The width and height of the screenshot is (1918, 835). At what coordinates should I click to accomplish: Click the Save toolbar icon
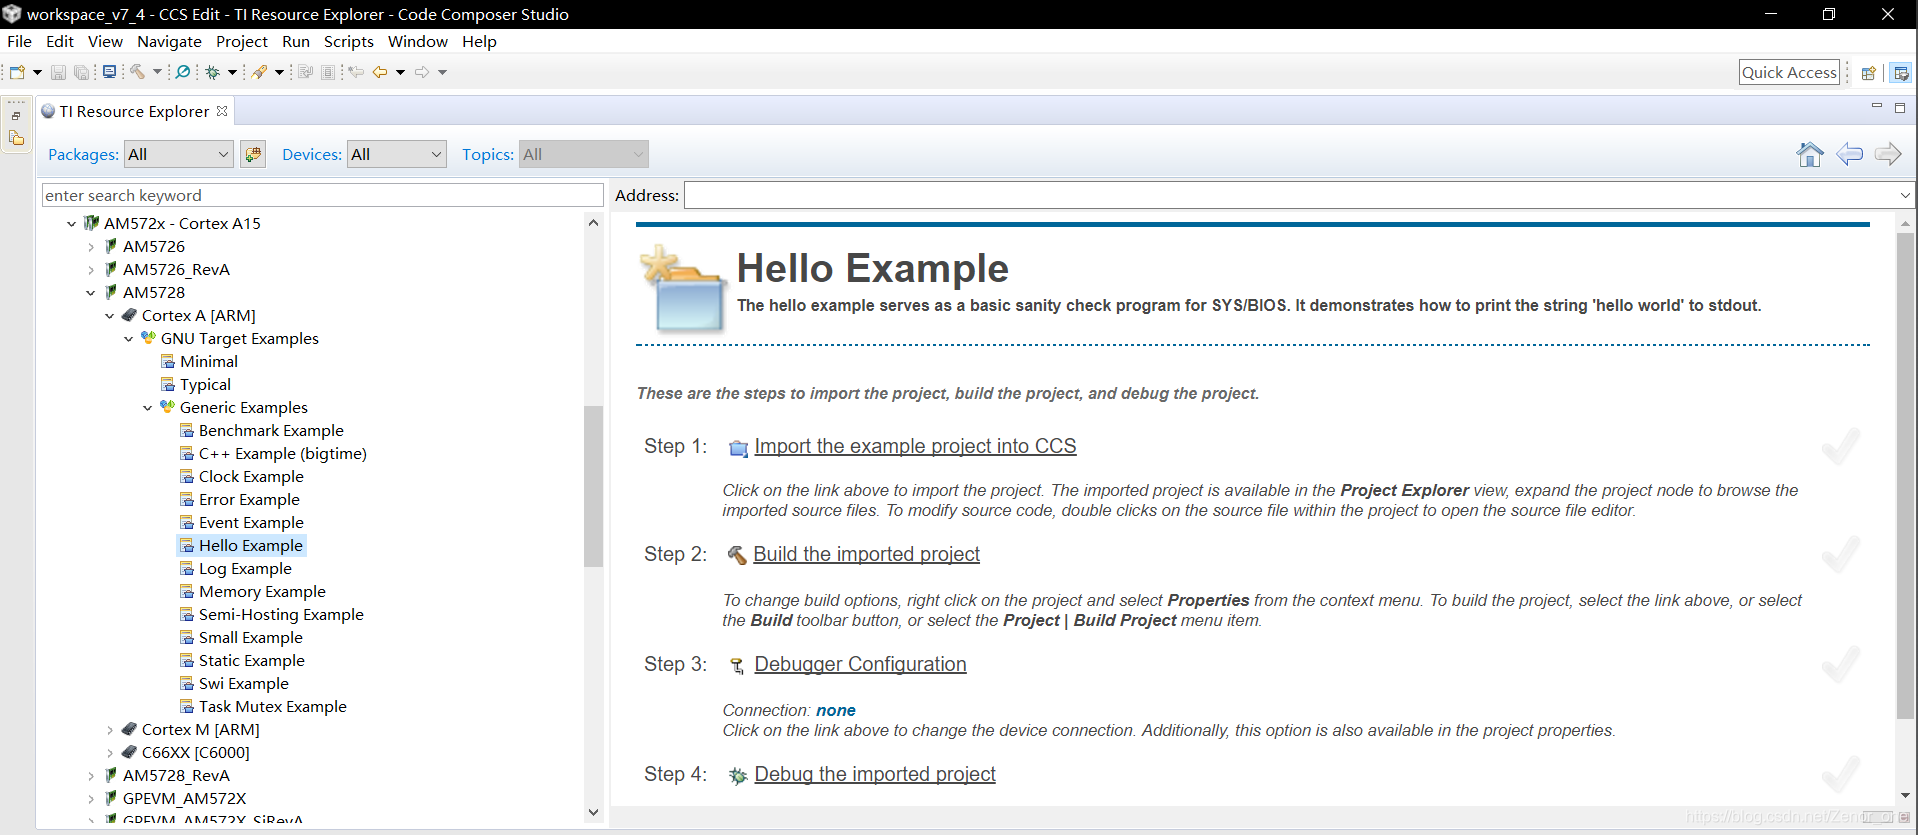(x=58, y=72)
